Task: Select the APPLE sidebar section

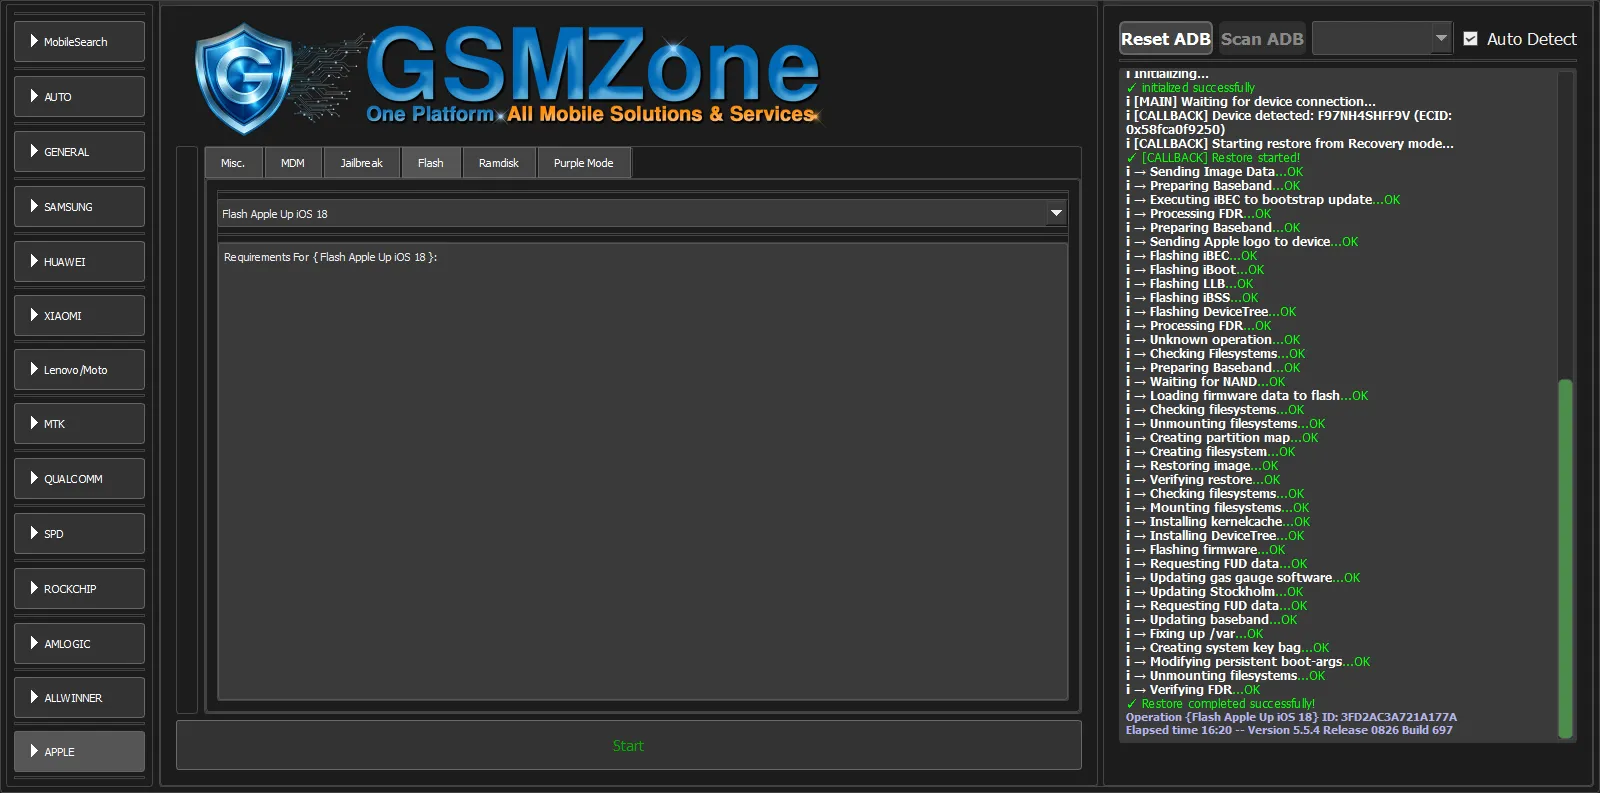Action: point(79,752)
